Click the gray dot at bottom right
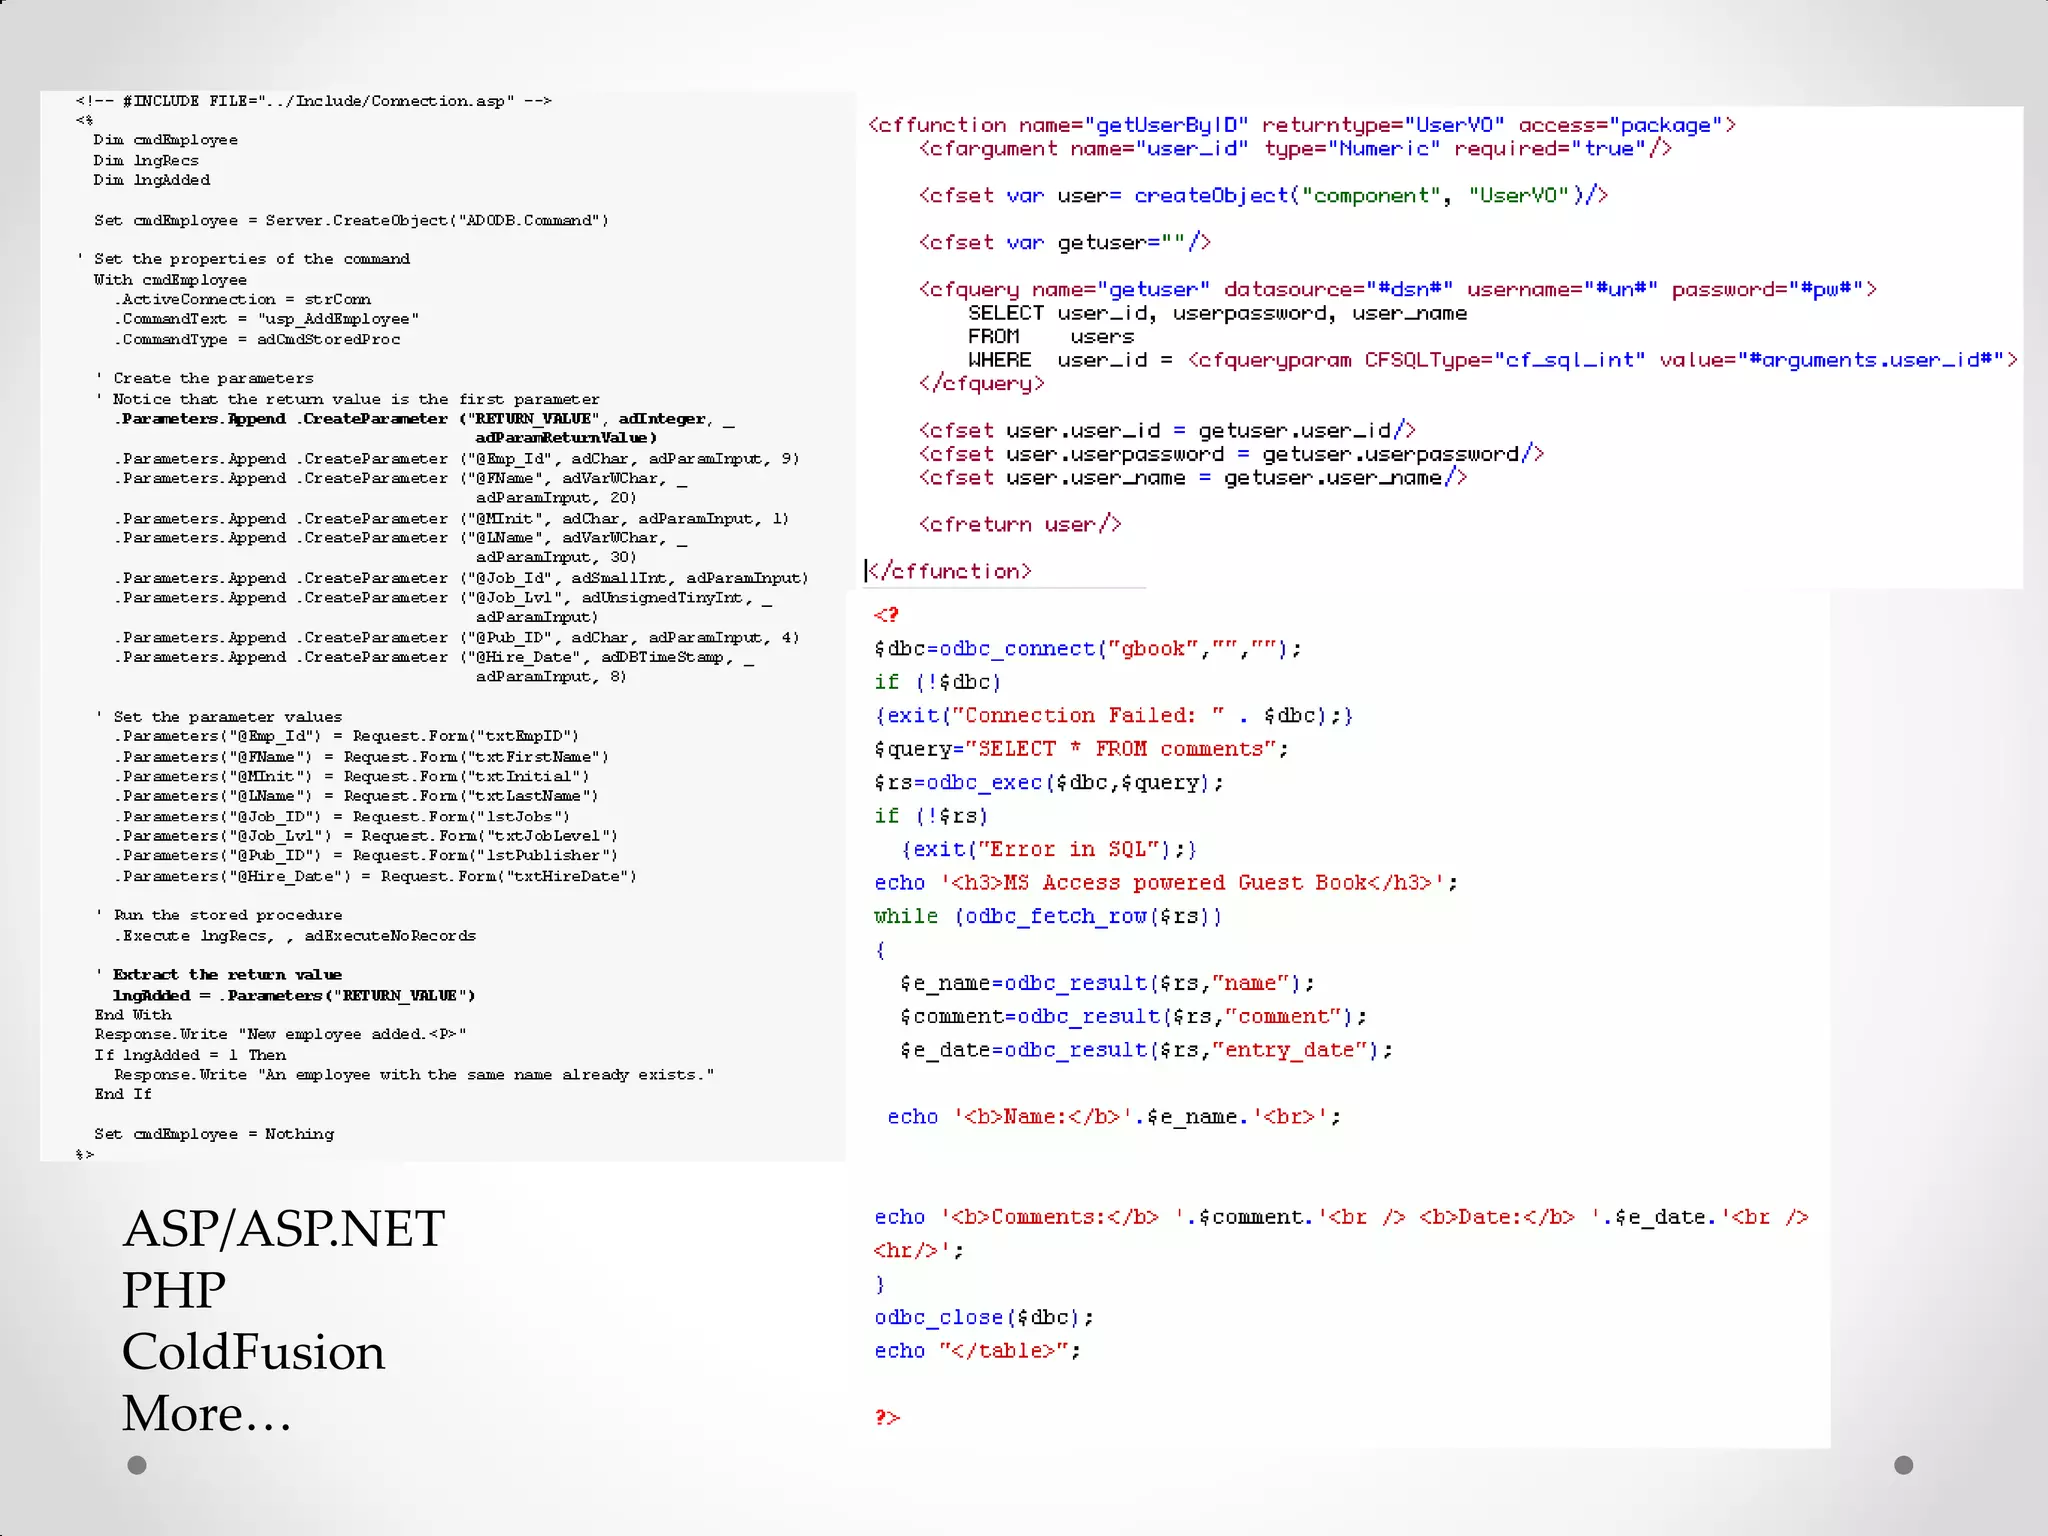The width and height of the screenshot is (2048, 1536). tap(1904, 1465)
